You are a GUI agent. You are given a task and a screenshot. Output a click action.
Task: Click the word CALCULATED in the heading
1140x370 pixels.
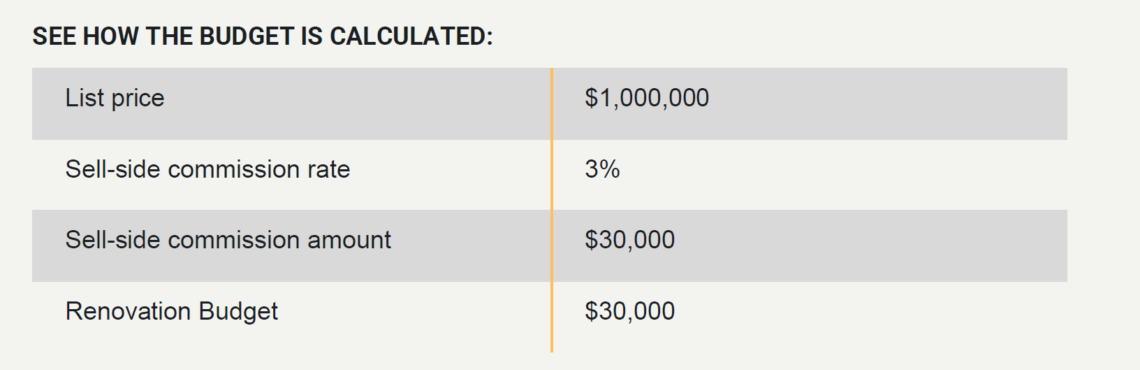pos(411,37)
